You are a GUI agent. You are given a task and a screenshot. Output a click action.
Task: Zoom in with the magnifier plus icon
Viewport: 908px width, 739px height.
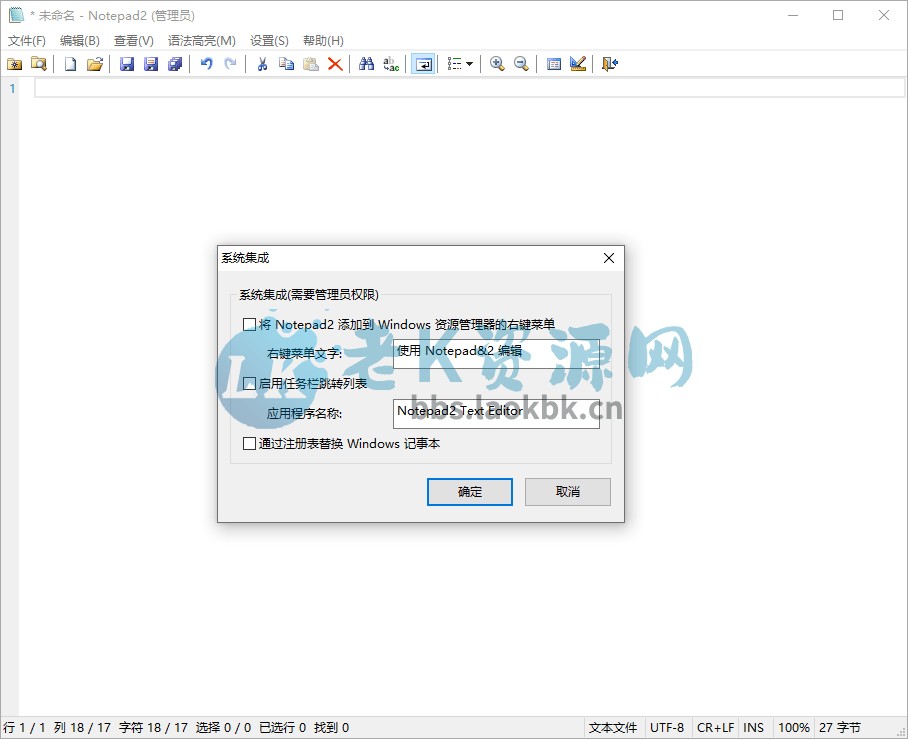[x=497, y=64]
